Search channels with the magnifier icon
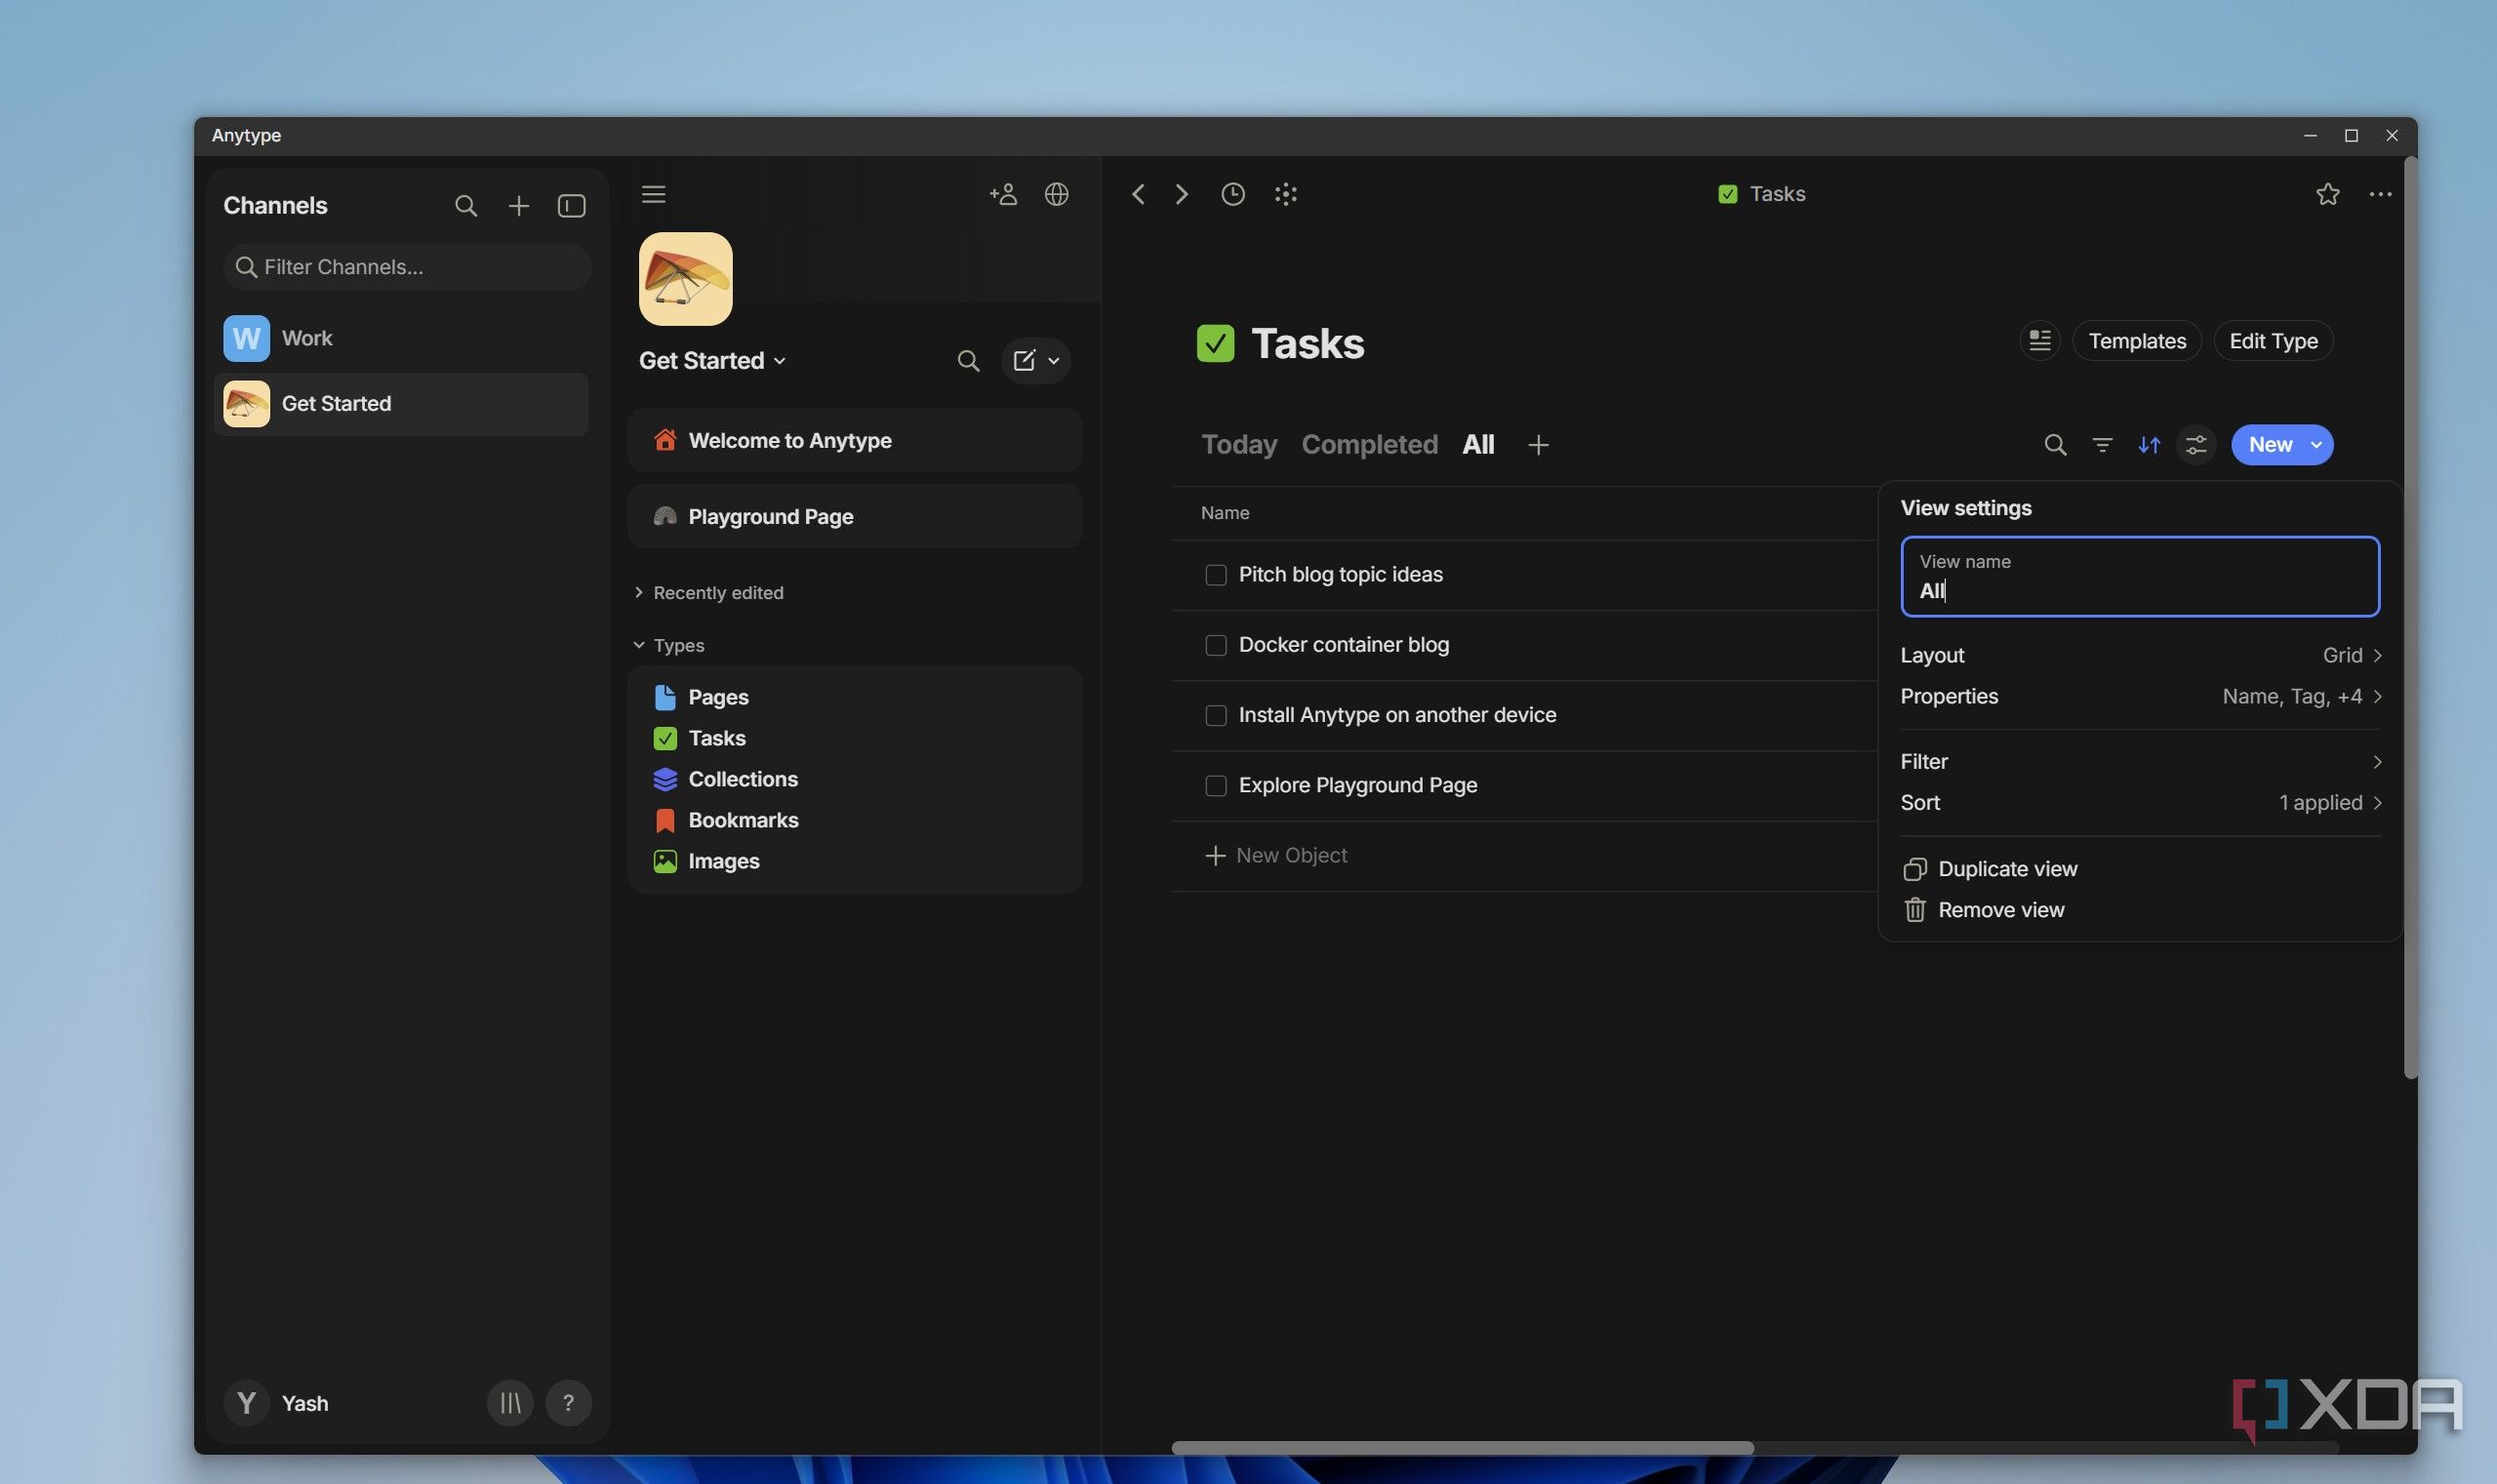Viewport: 2497px width, 1484px height. [465, 206]
